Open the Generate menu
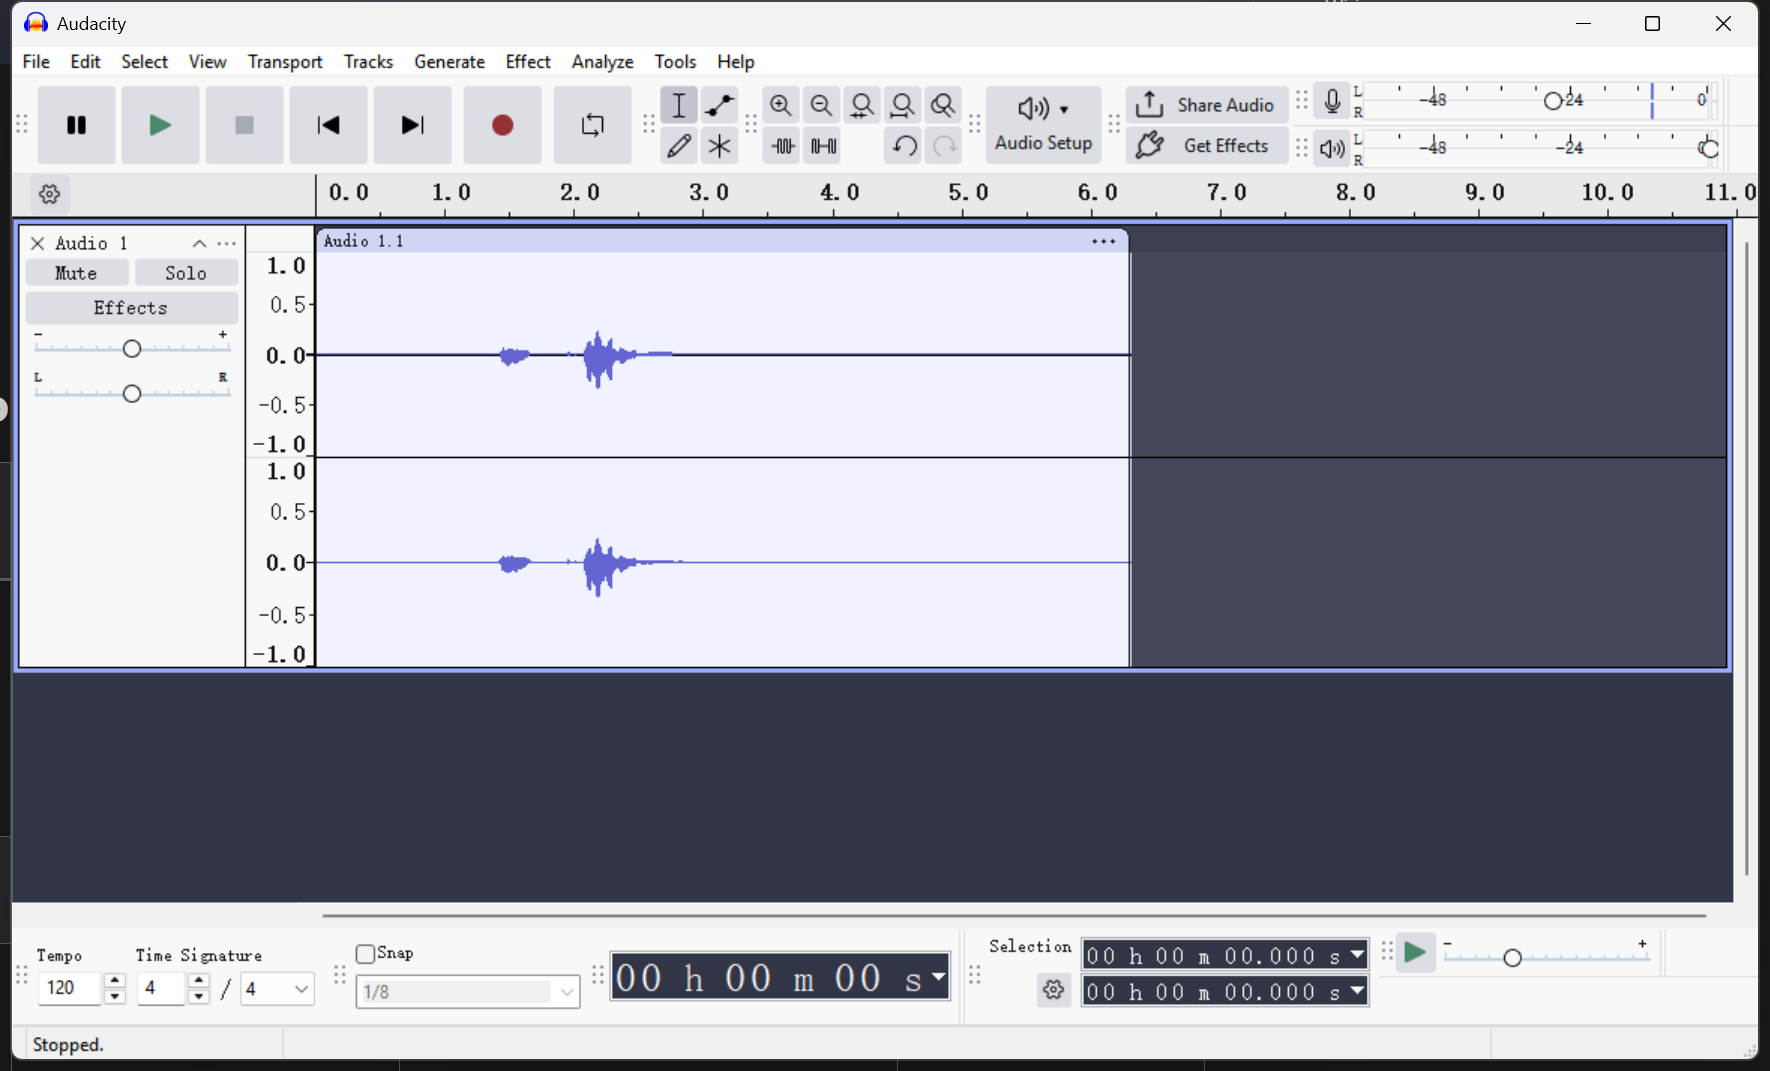 pos(449,62)
